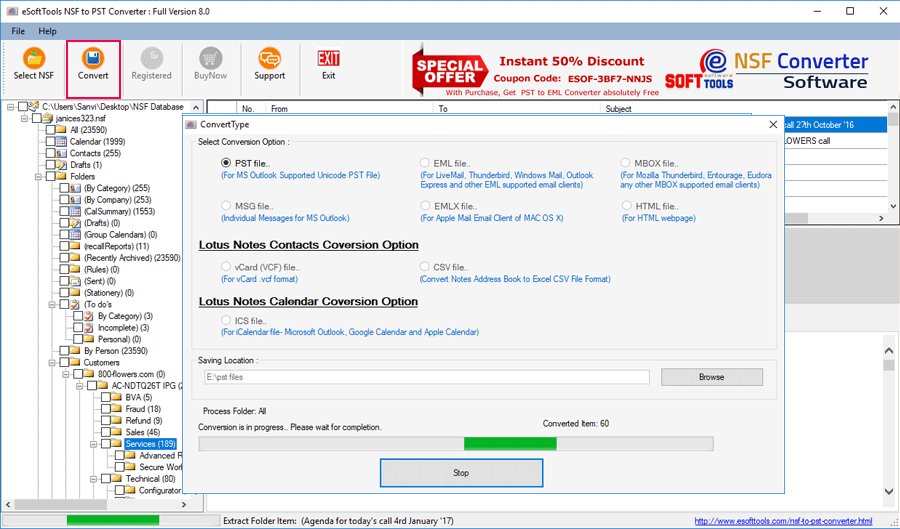Click the No. column header

click(x=252, y=108)
